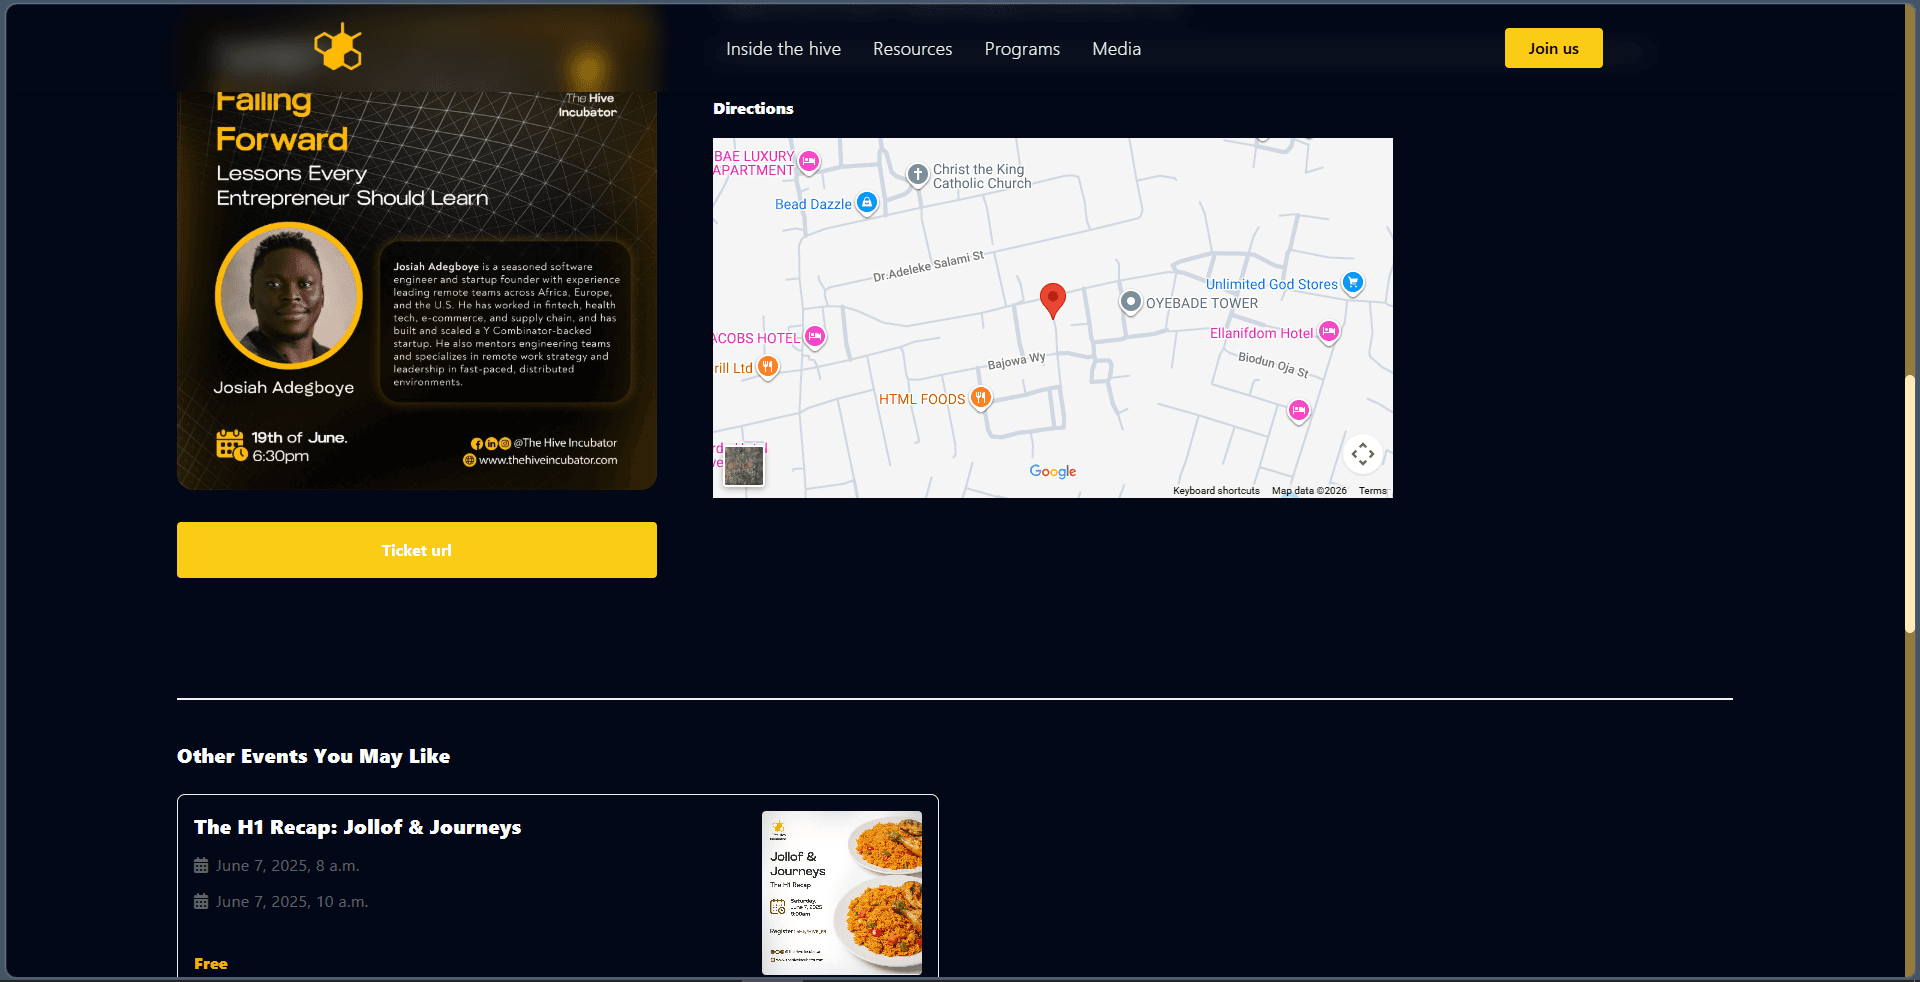Click the Directions heading
The image size is (1920, 982).
point(753,108)
